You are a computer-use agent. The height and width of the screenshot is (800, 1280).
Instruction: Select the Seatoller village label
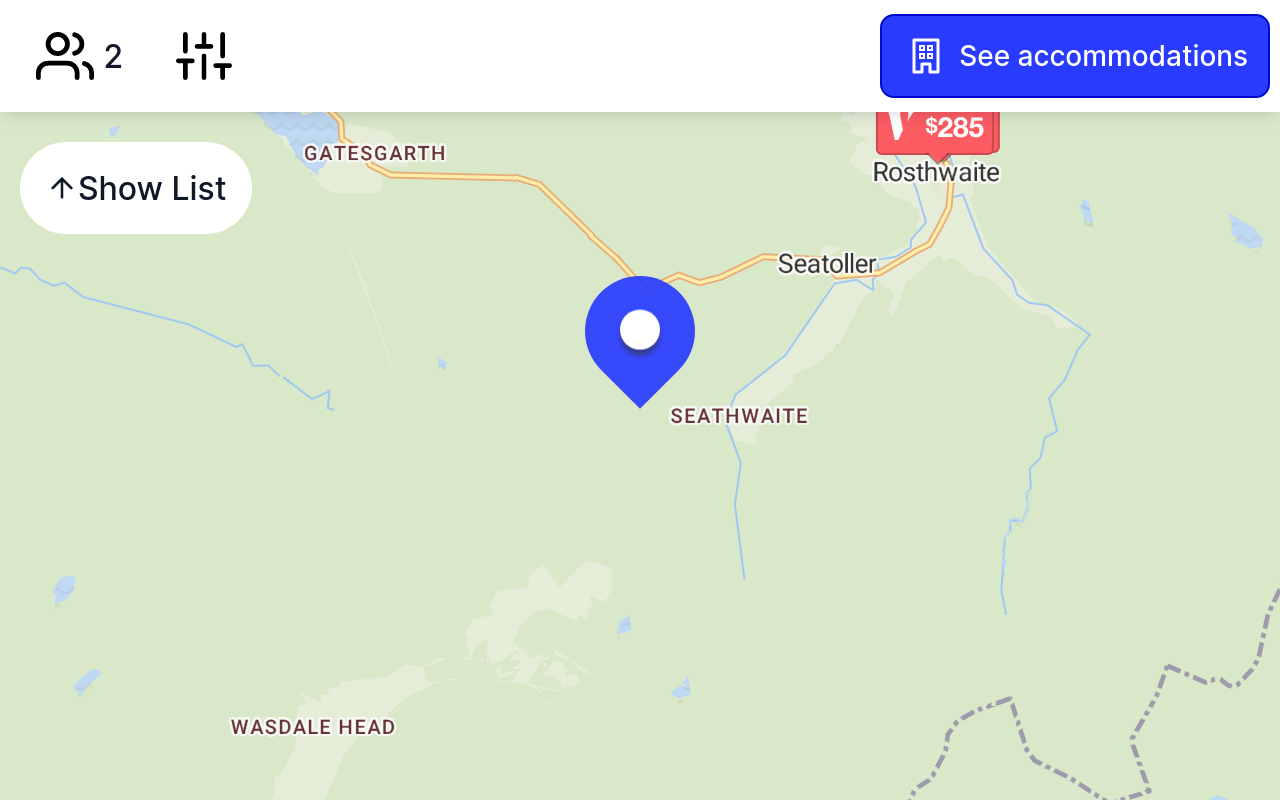827,264
